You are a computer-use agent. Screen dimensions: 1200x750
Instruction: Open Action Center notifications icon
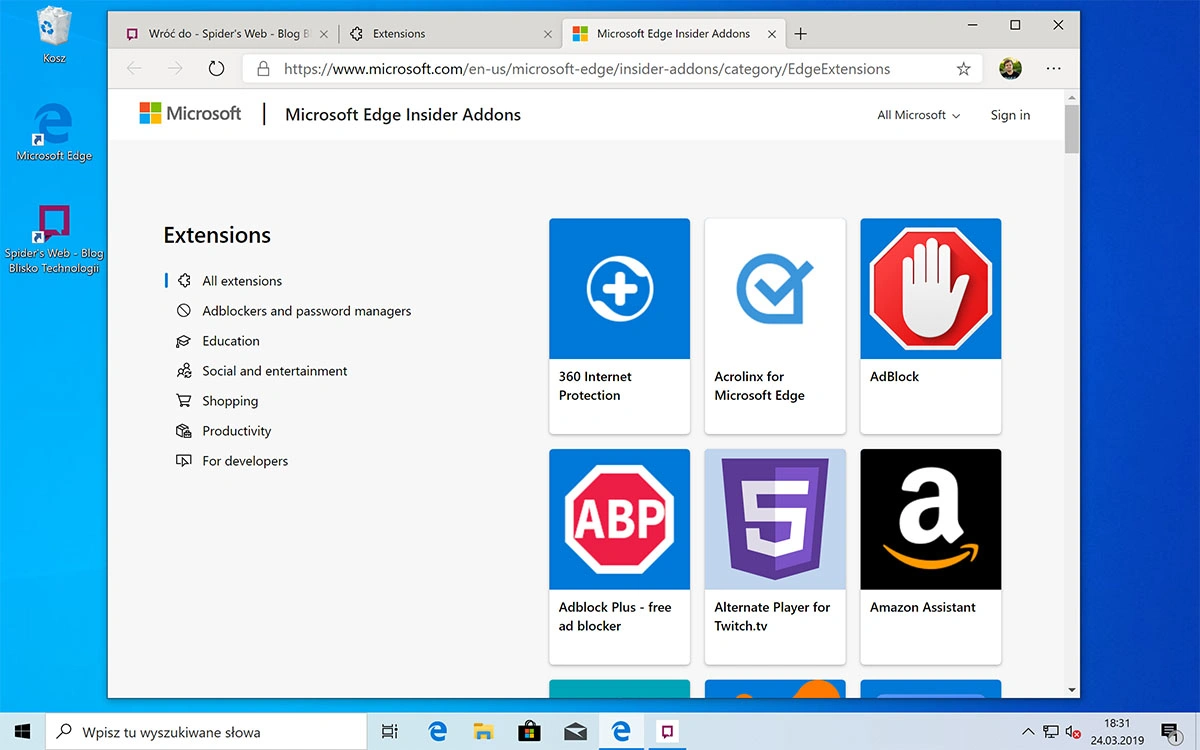coord(1171,732)
